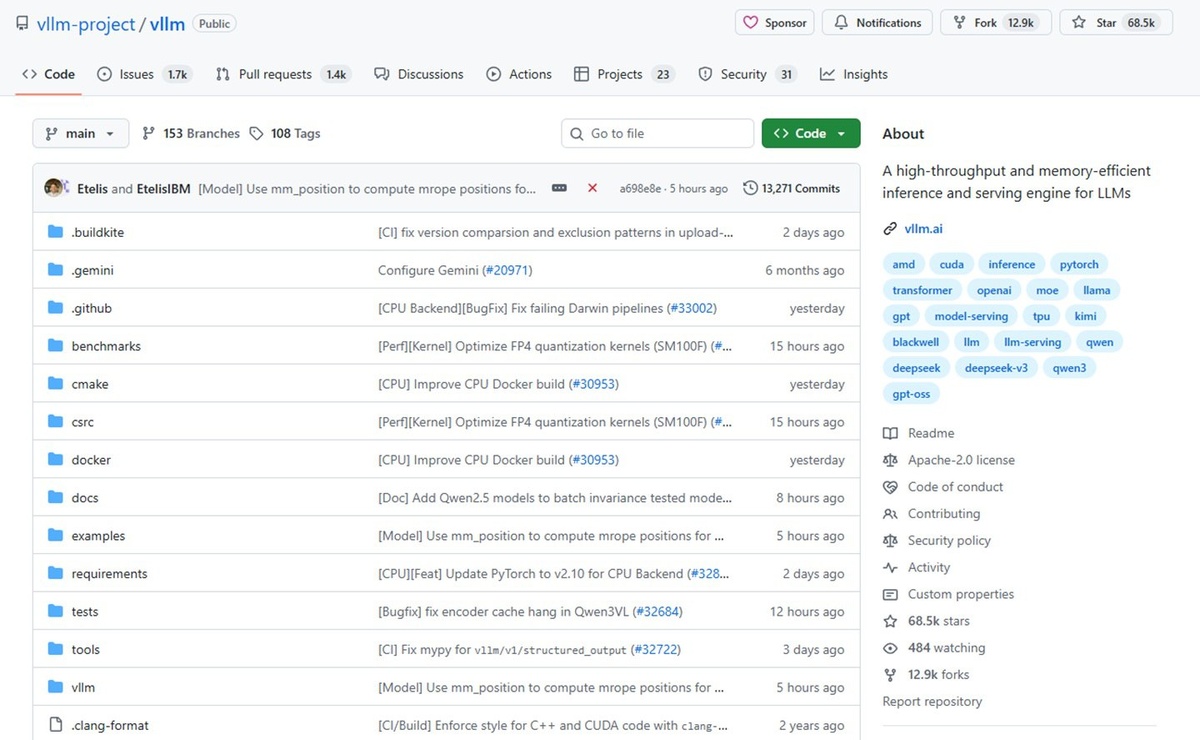The image size is (1200, 740).
Task: Select the pytorch topic tag
Action: pos(1079,264)
